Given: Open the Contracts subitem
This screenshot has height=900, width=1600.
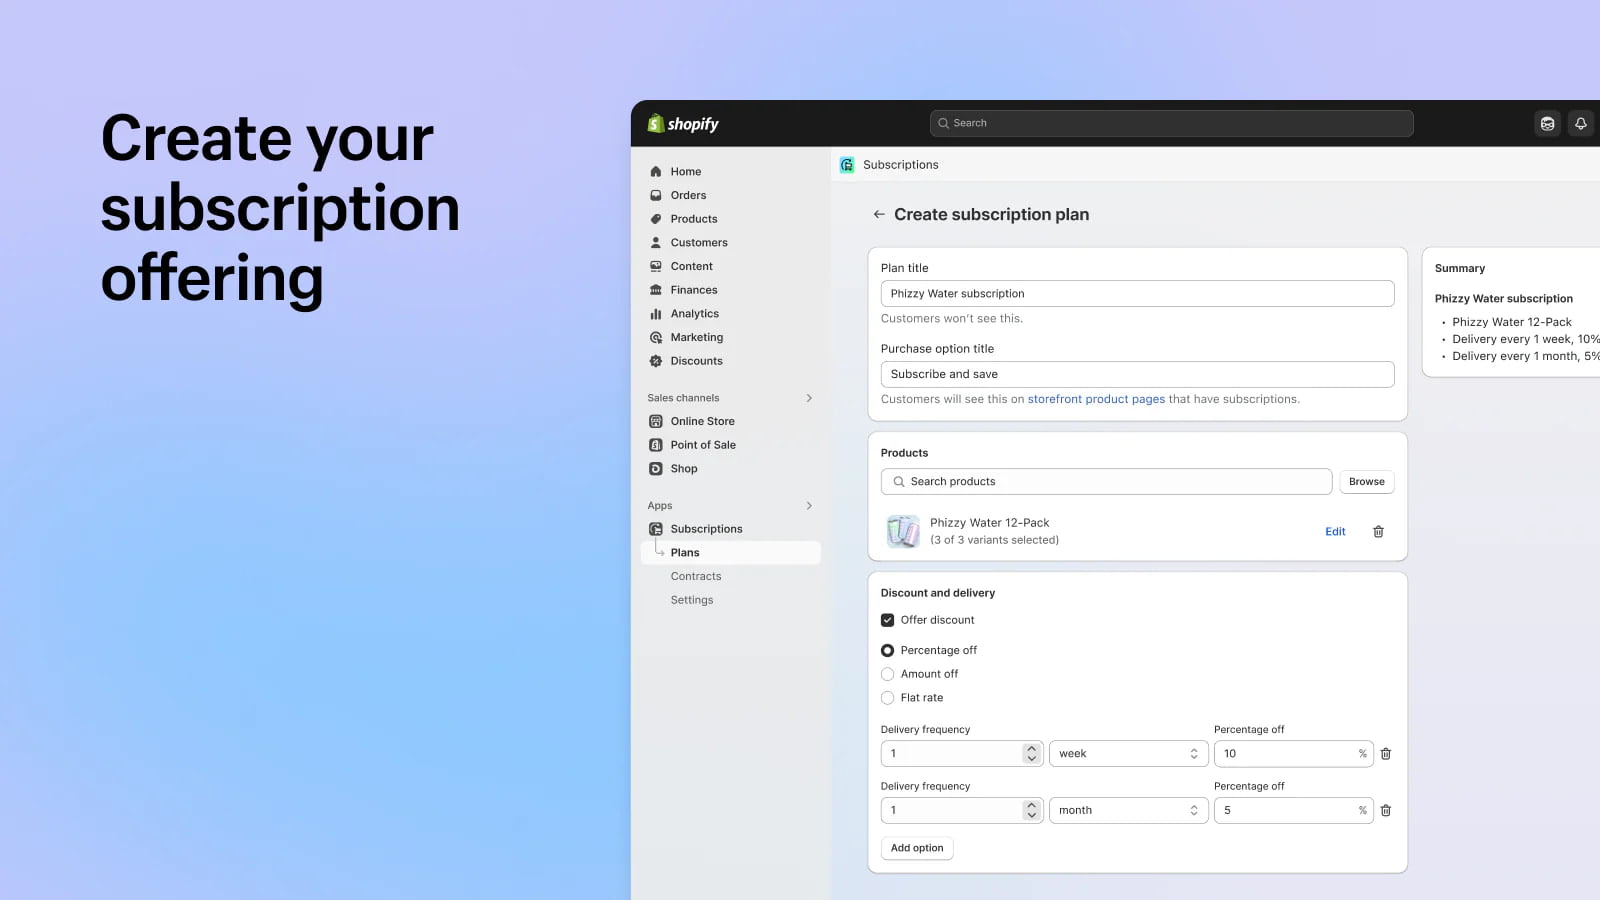Looking at the screenshot, I should tap(696, 576).
